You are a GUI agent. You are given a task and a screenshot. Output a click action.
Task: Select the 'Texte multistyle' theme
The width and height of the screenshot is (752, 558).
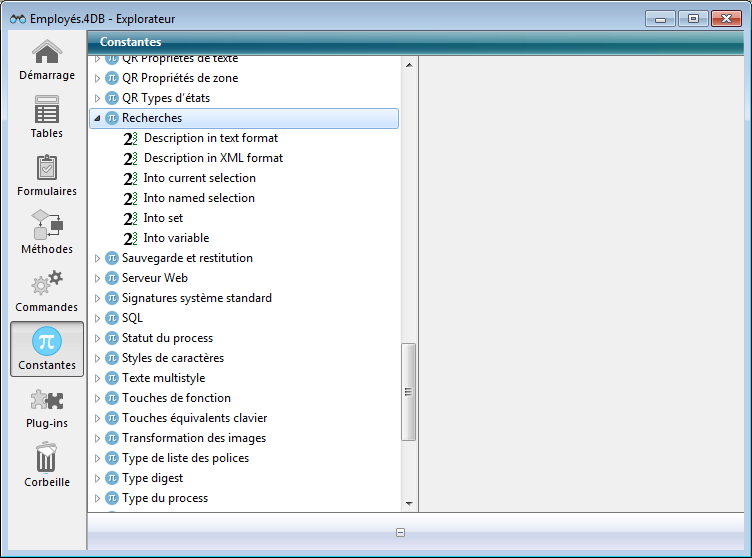click(163, 378)
